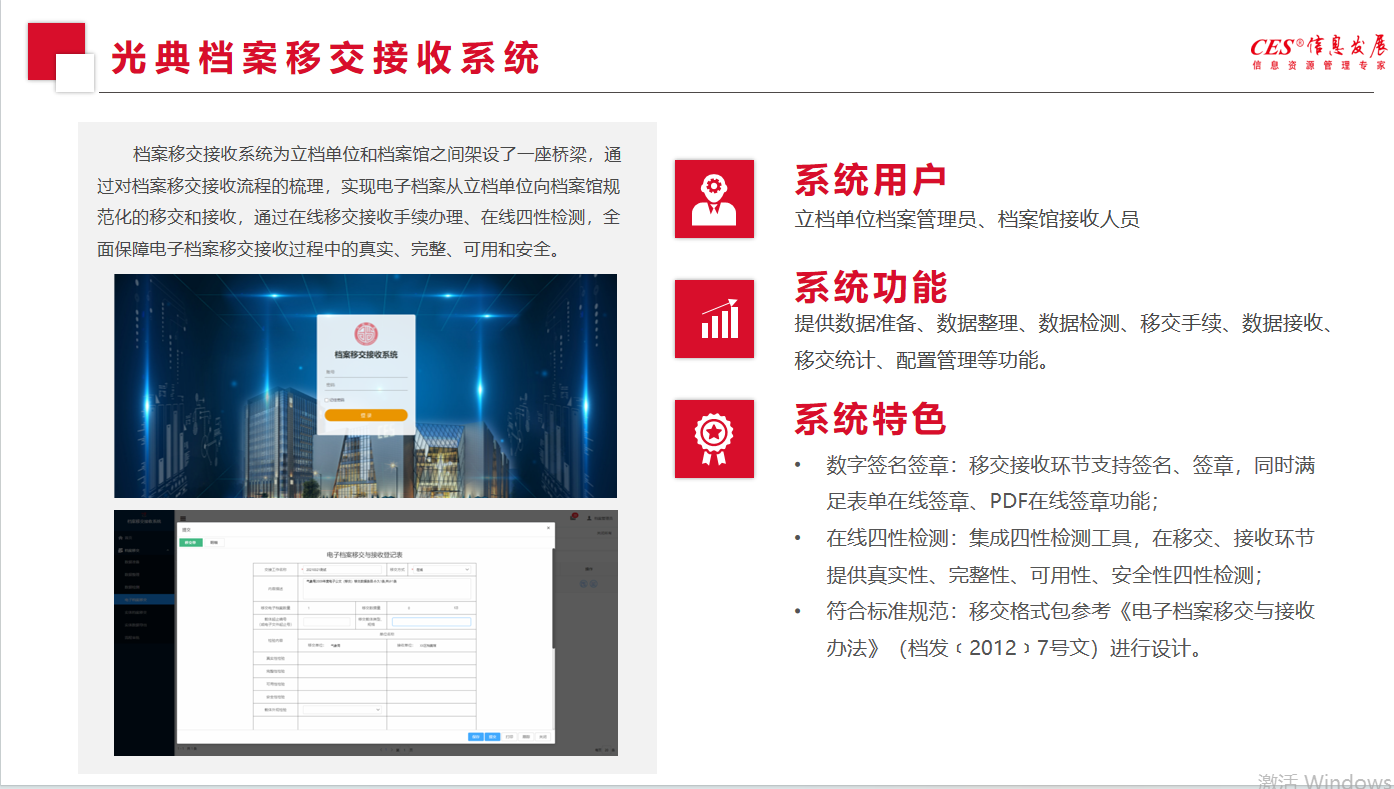
Task: Click the home icon beside 首页 in sidebar
Action: (x=120, y=538)
